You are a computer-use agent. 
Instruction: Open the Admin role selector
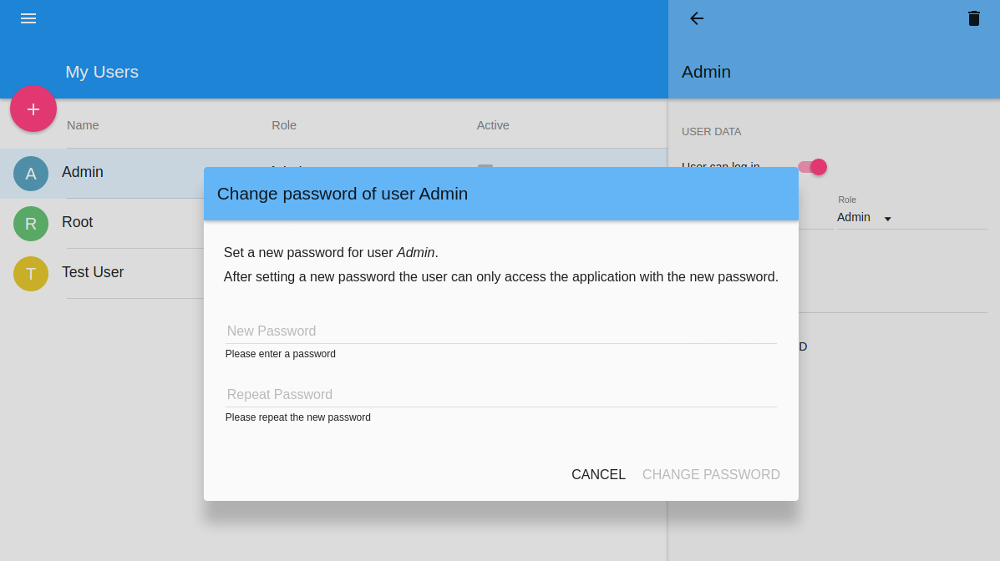tap(864, 217)
